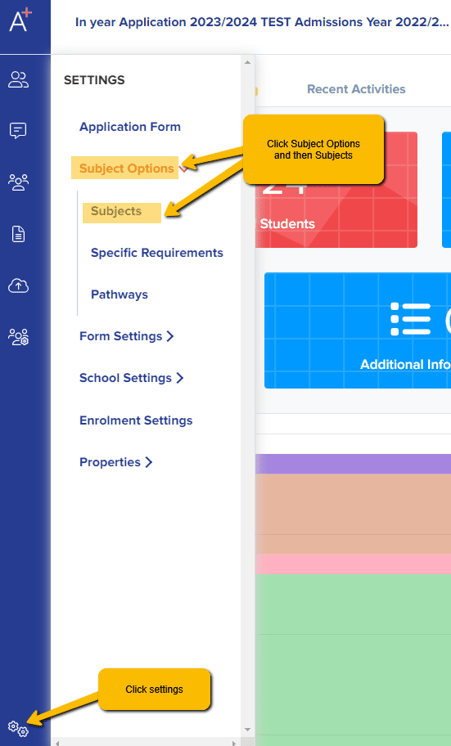
Task: Select Application Form in settings
Action: (130, 127)
